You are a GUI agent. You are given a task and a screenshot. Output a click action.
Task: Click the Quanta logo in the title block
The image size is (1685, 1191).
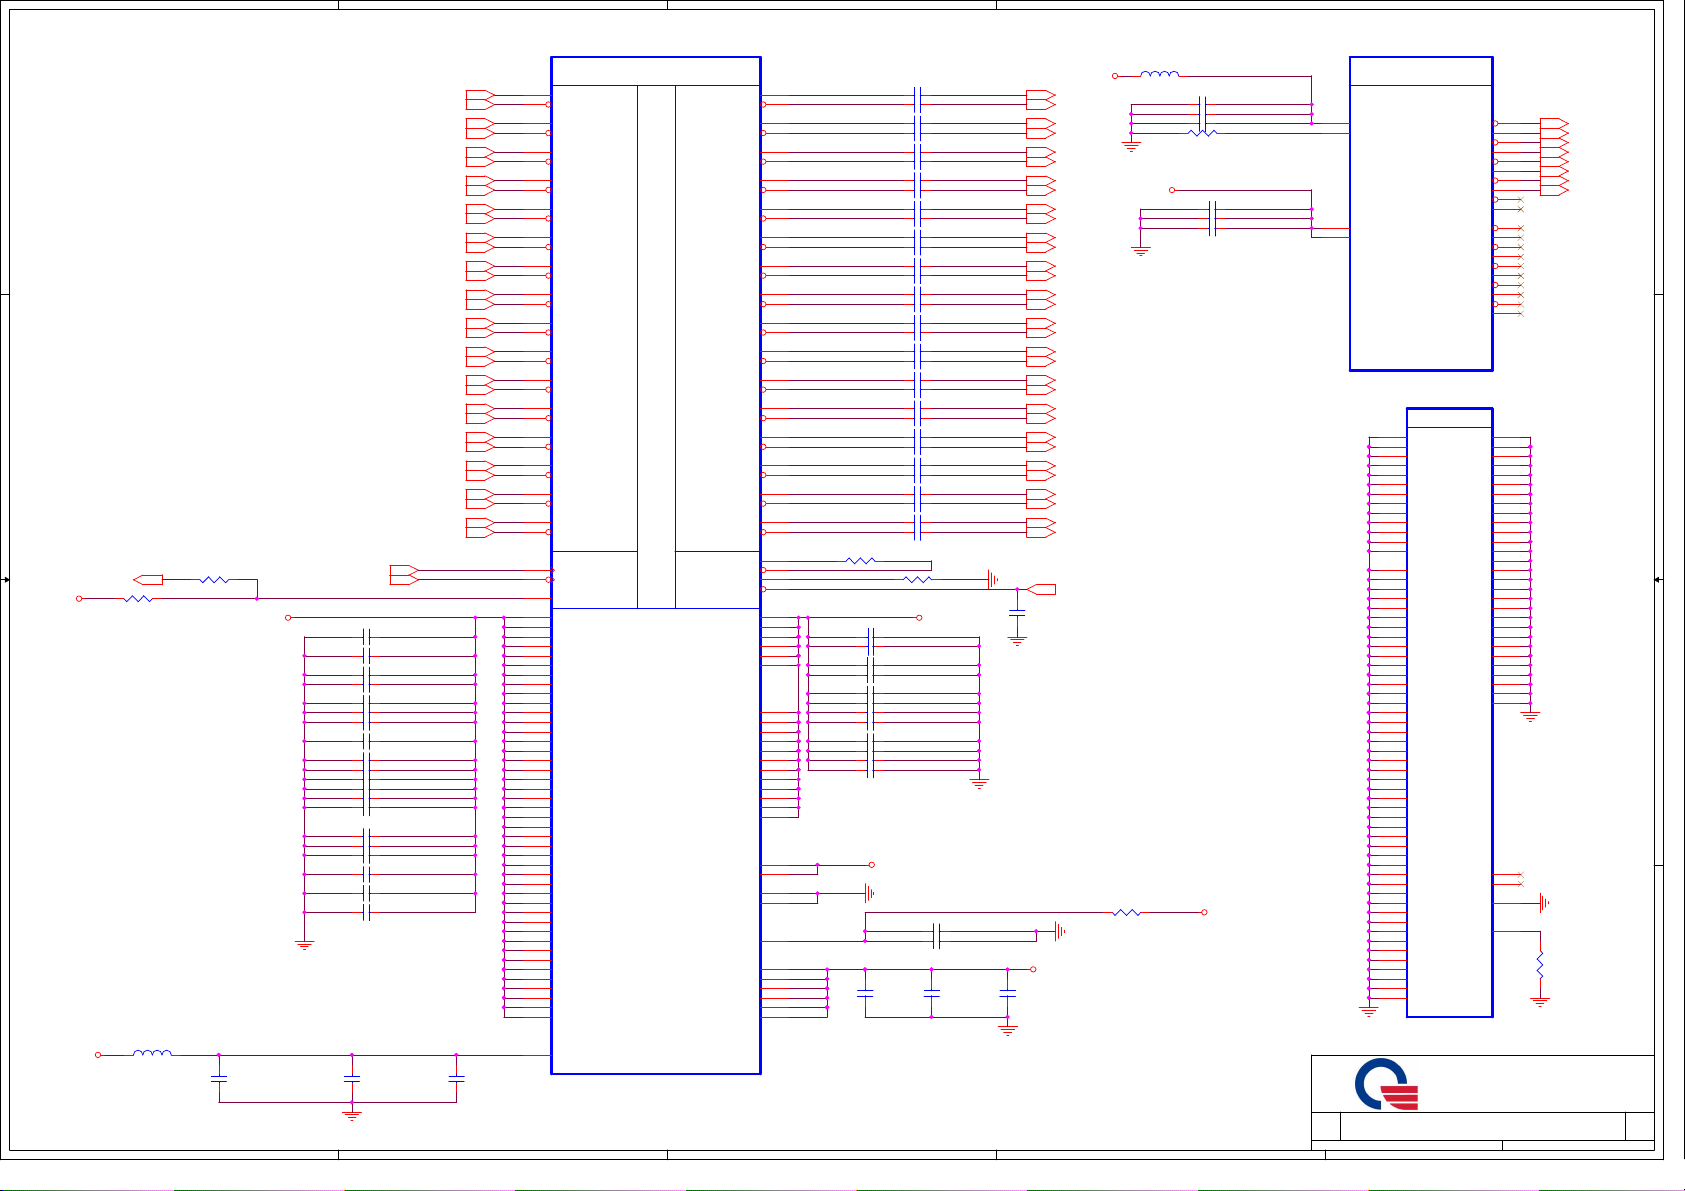pos(1387,1085)
